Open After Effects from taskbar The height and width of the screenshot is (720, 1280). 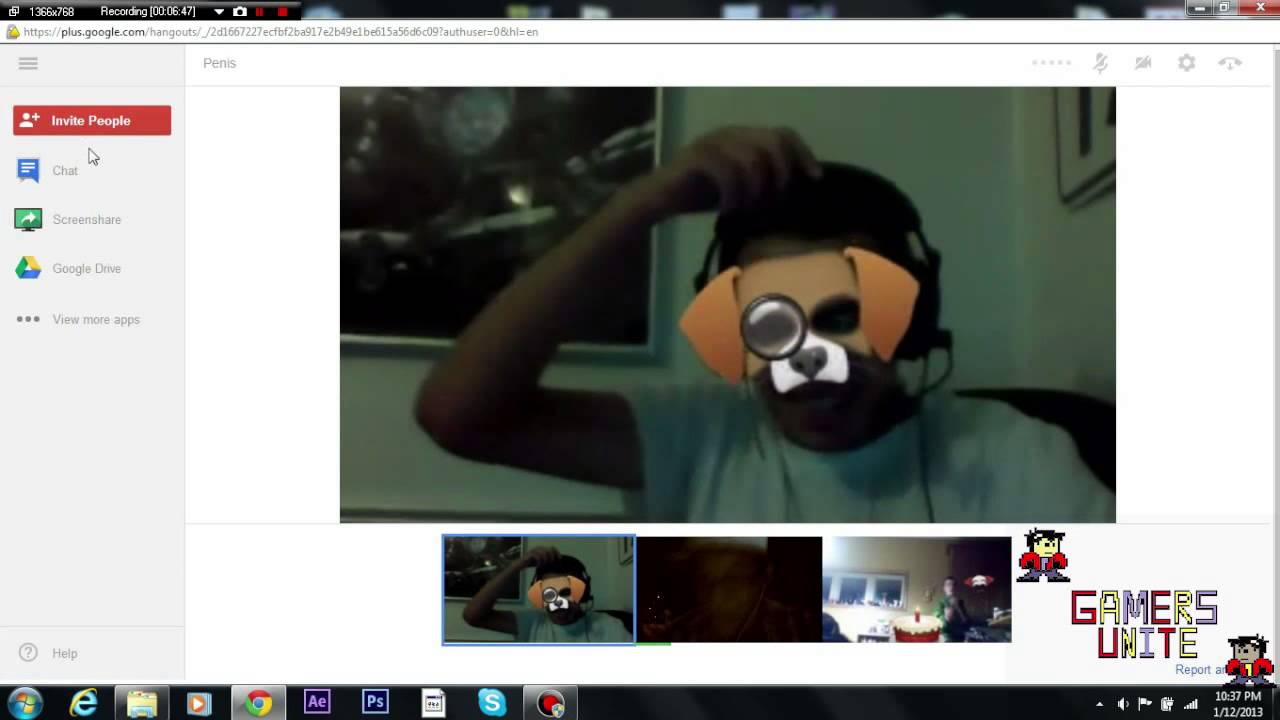(x=317, y=702)
